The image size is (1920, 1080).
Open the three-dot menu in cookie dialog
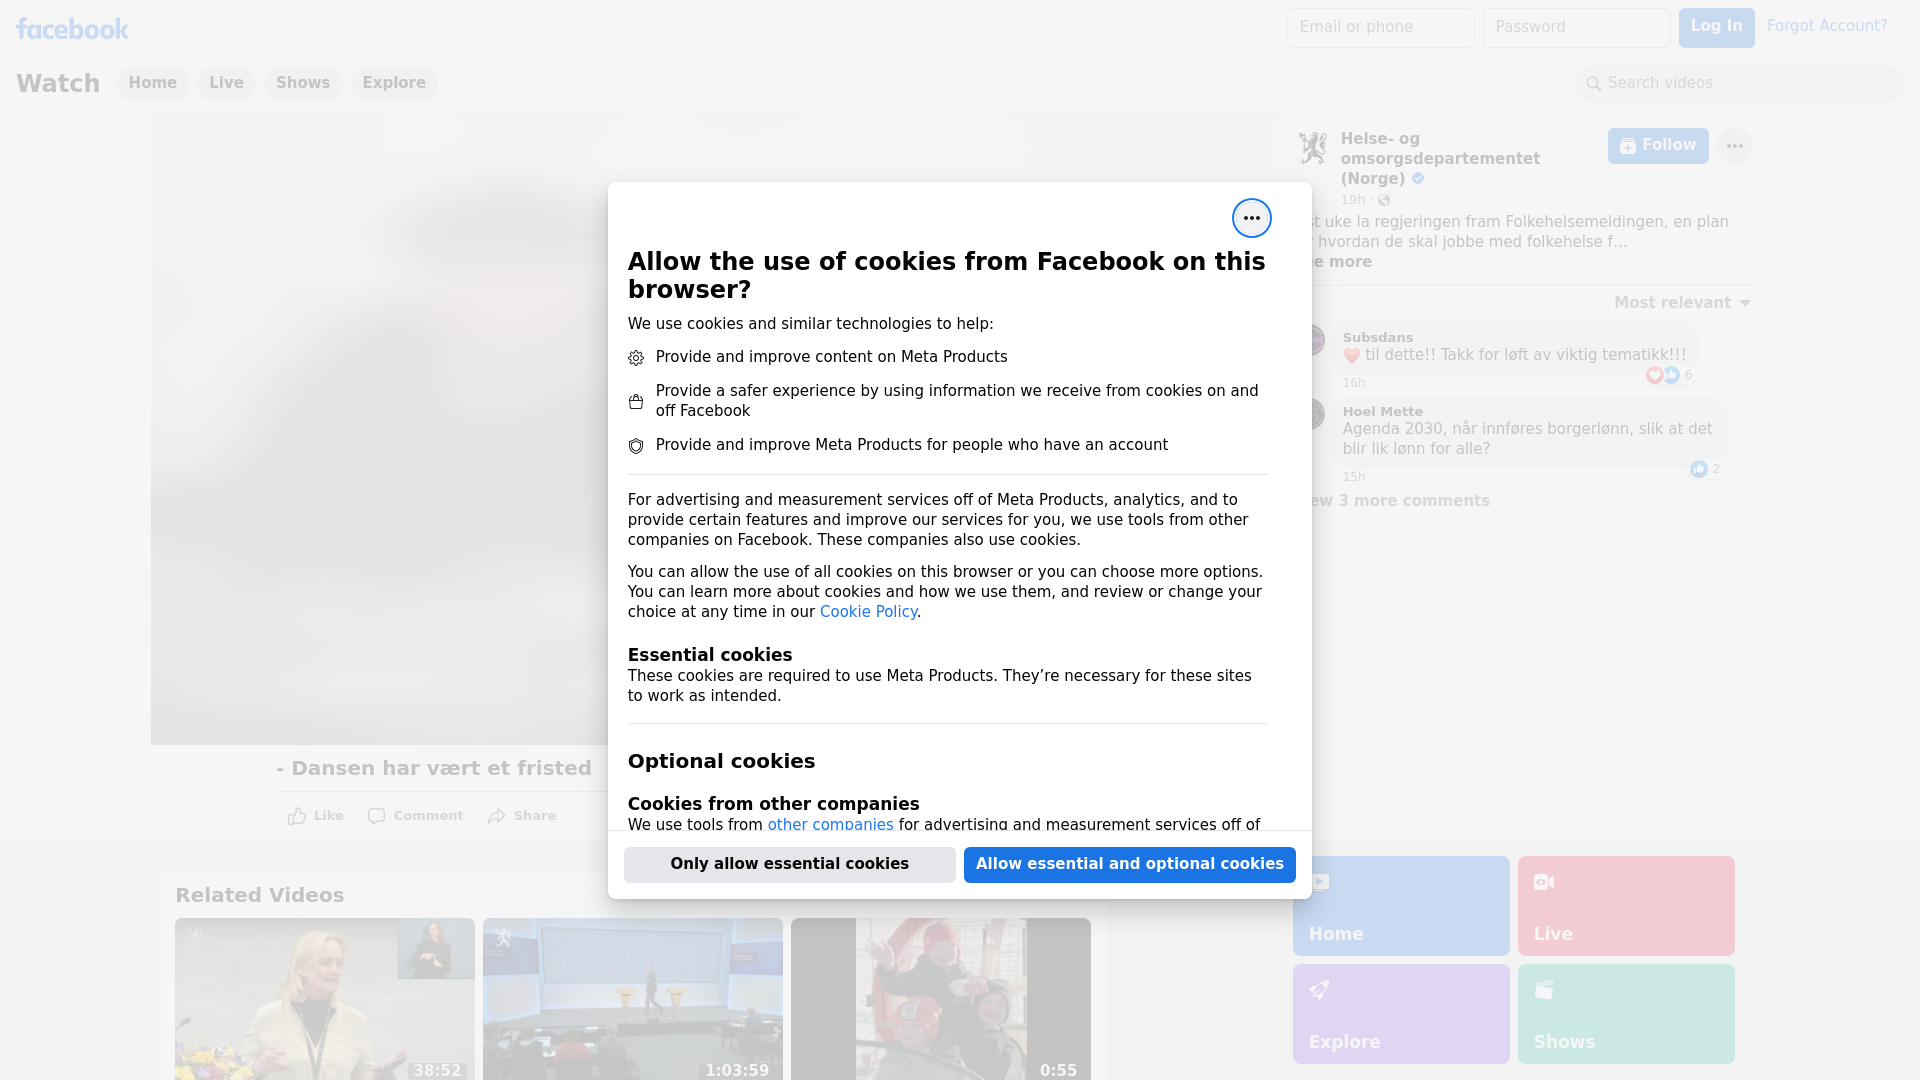pos(1251,218)
